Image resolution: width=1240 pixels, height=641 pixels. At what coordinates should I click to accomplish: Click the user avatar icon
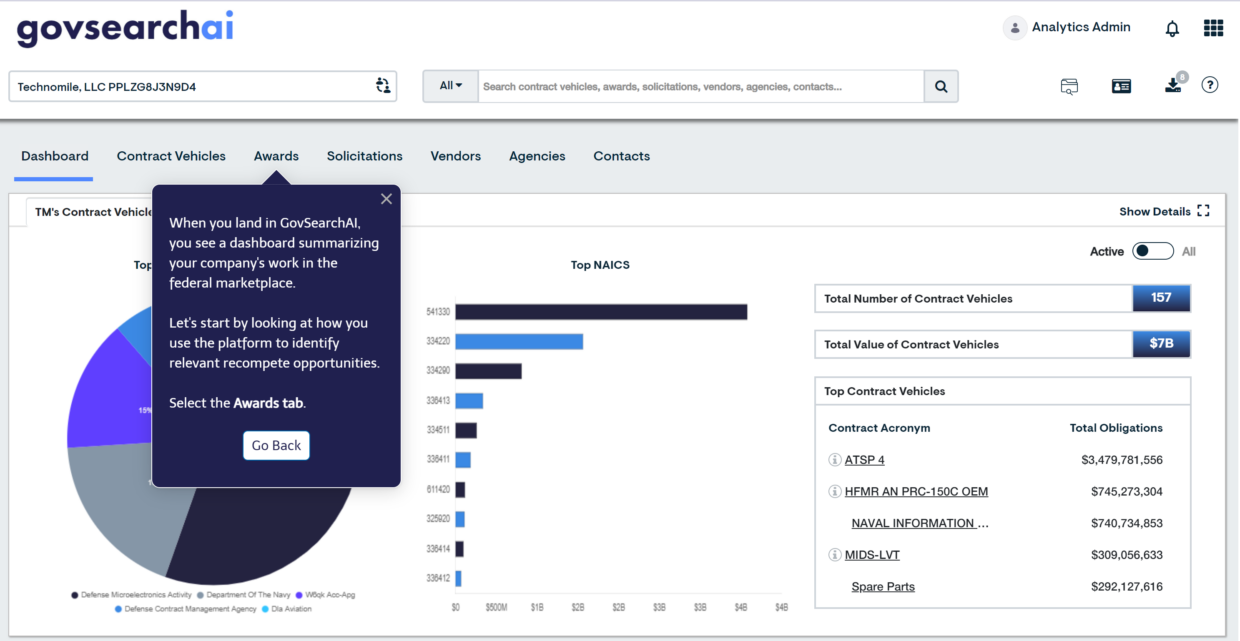(1015, 28)
